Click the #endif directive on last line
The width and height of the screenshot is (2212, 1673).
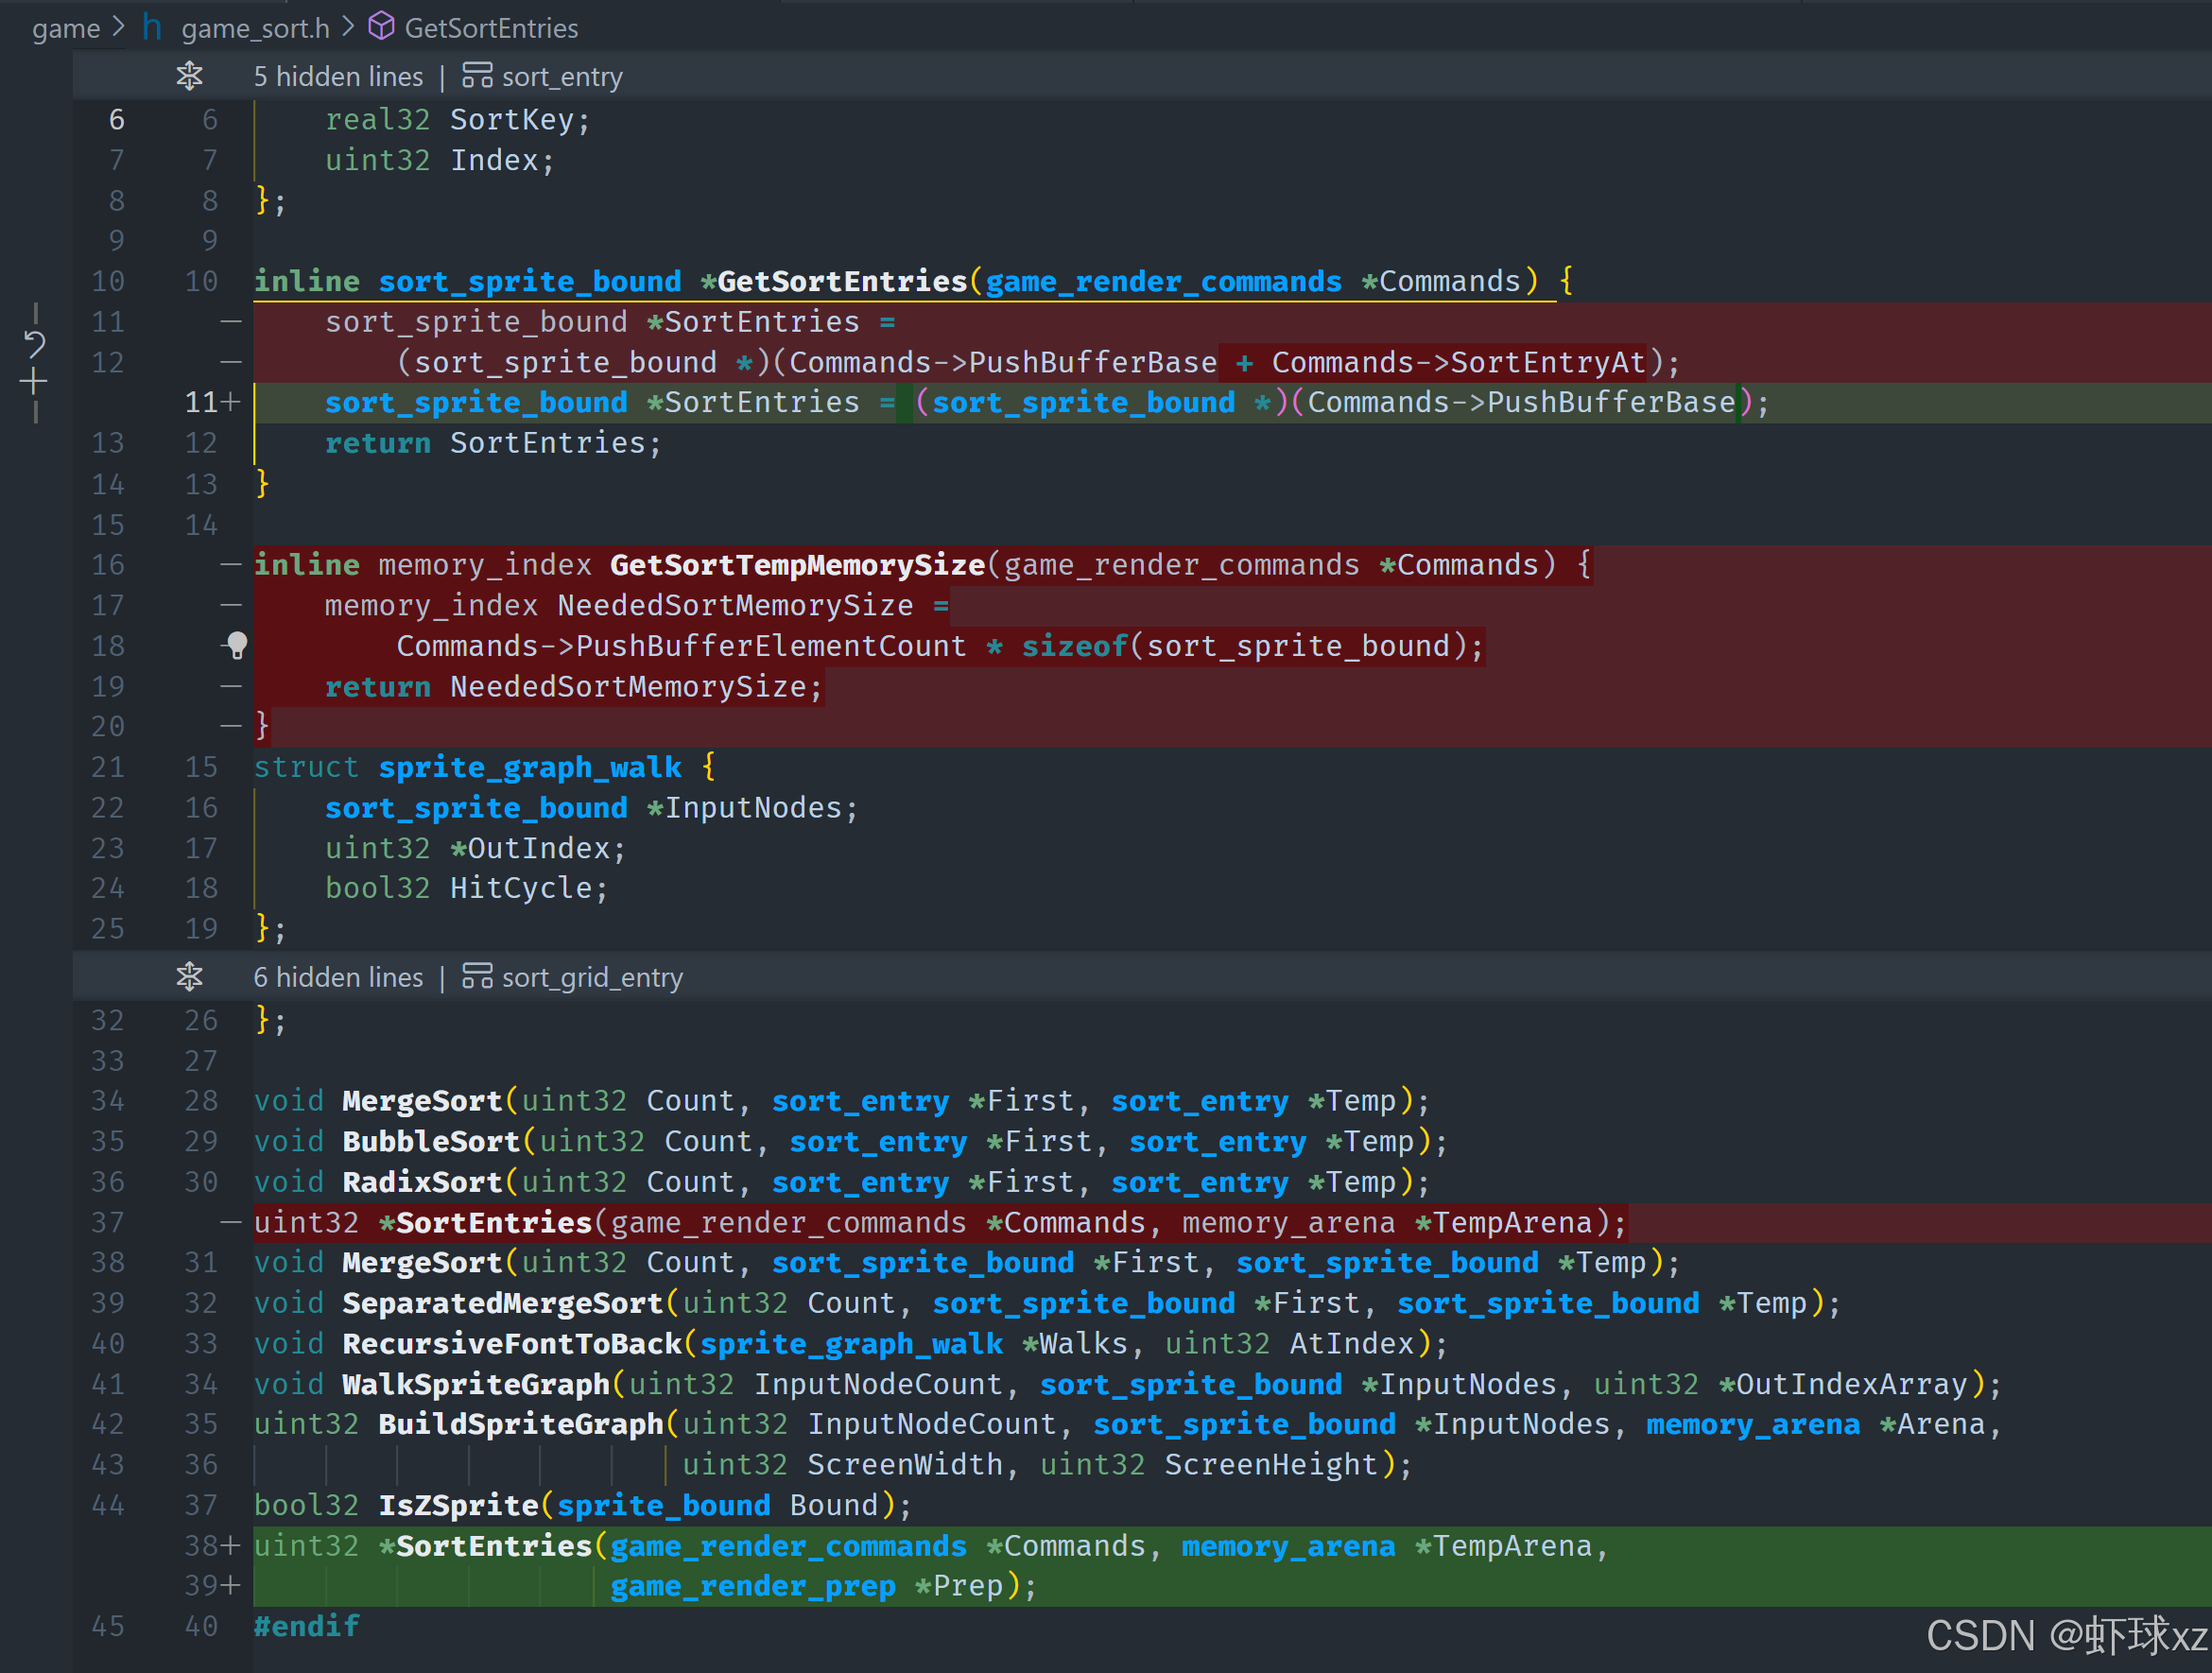click(x=306, y=1627)
